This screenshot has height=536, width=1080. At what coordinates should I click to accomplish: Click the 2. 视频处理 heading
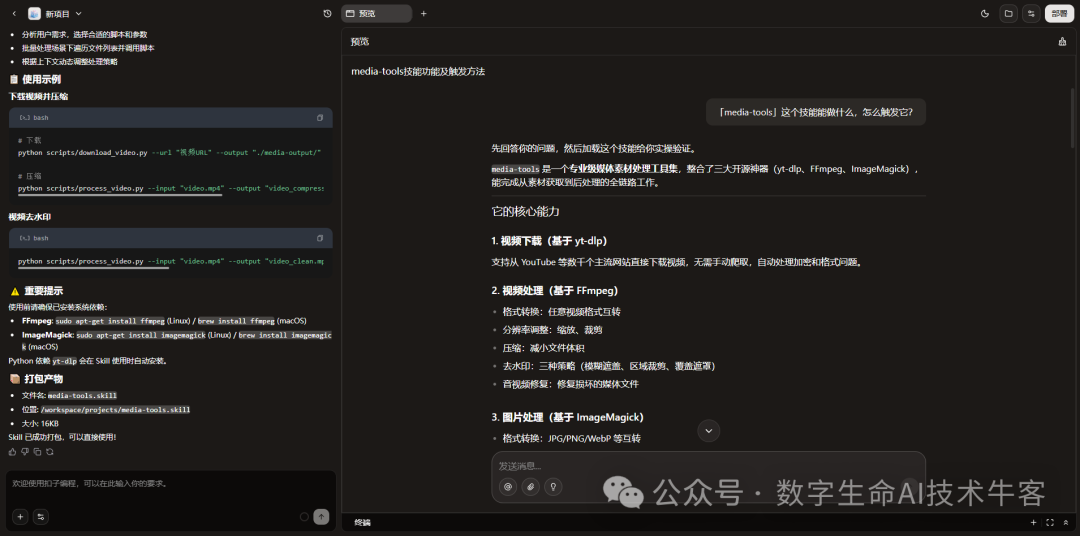pos(555,290)
